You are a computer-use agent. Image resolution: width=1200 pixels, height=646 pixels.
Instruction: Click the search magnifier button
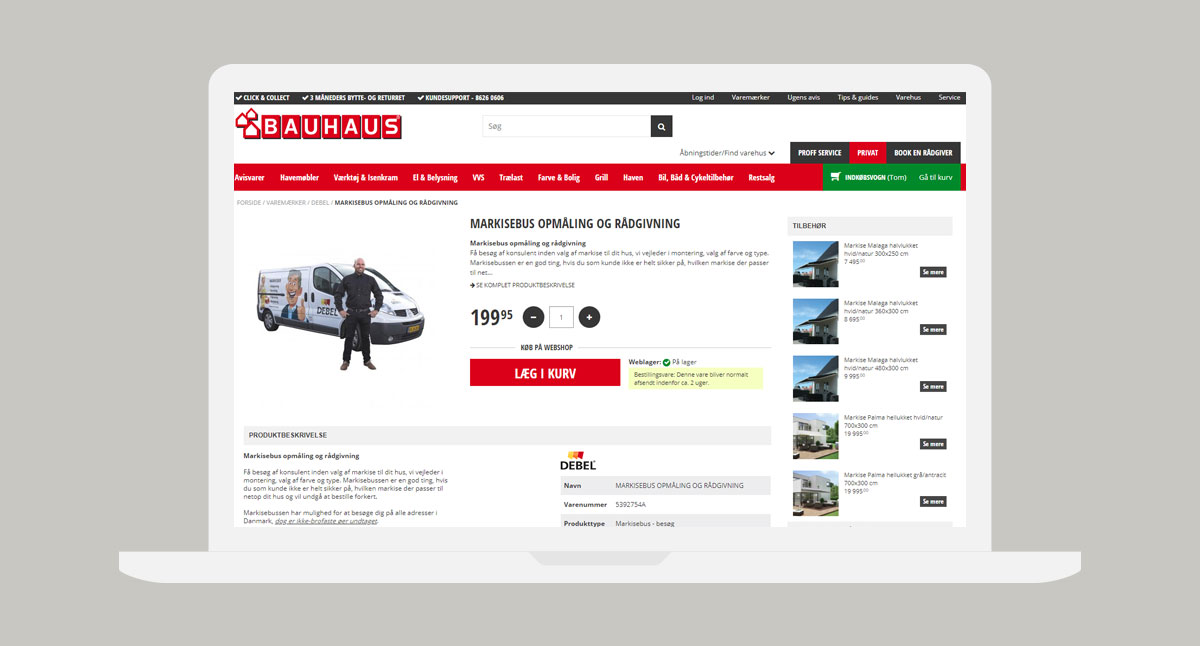[x=661, y=126]
